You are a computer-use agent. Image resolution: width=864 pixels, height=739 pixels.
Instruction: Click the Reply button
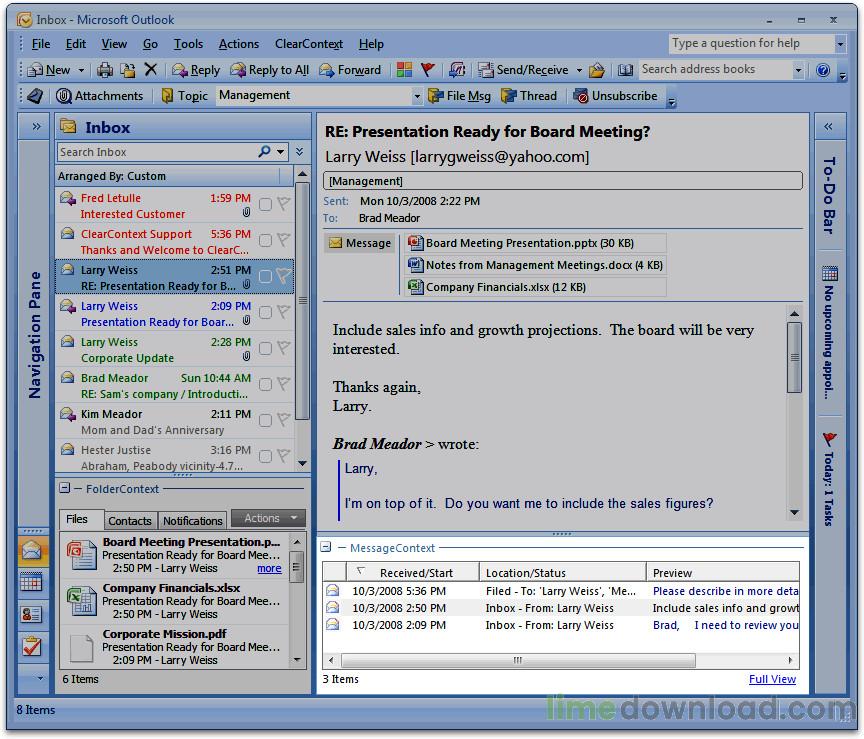196,70
